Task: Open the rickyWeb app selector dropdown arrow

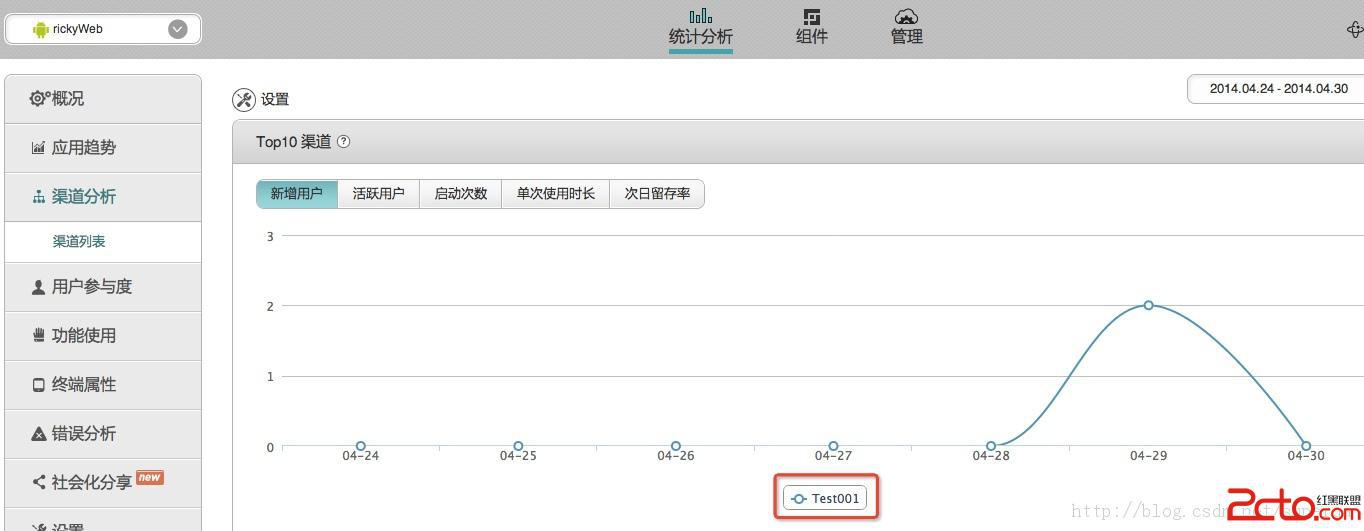Action: click(x=178, y=29)
